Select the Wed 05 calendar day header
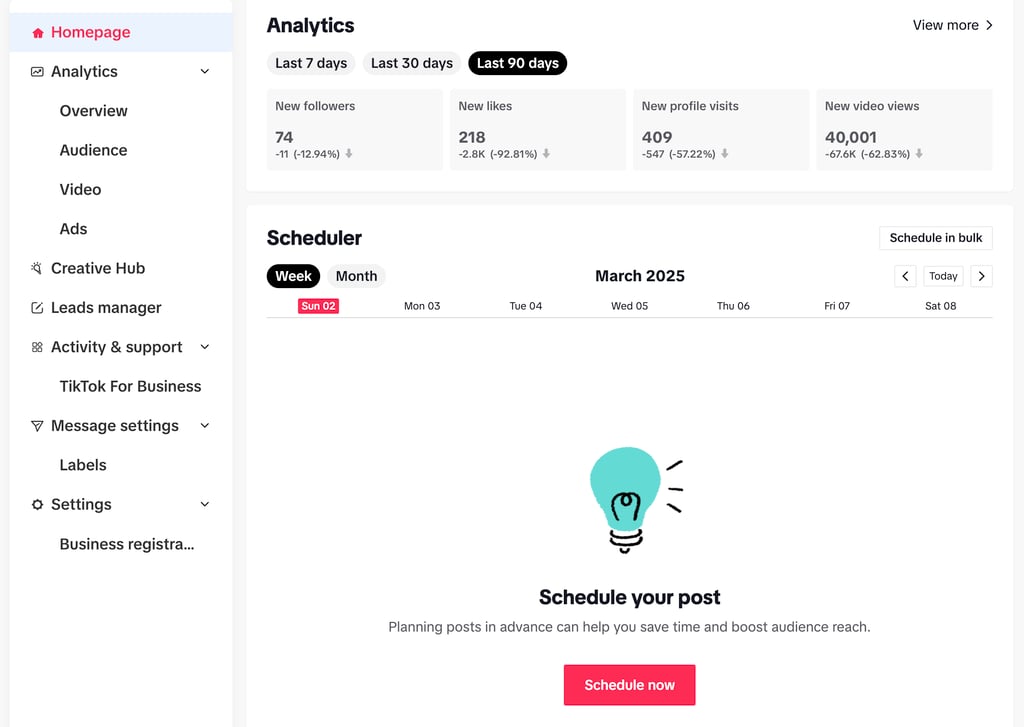Viewport: 1024px width, 727px height. click(x=629, y=306)
